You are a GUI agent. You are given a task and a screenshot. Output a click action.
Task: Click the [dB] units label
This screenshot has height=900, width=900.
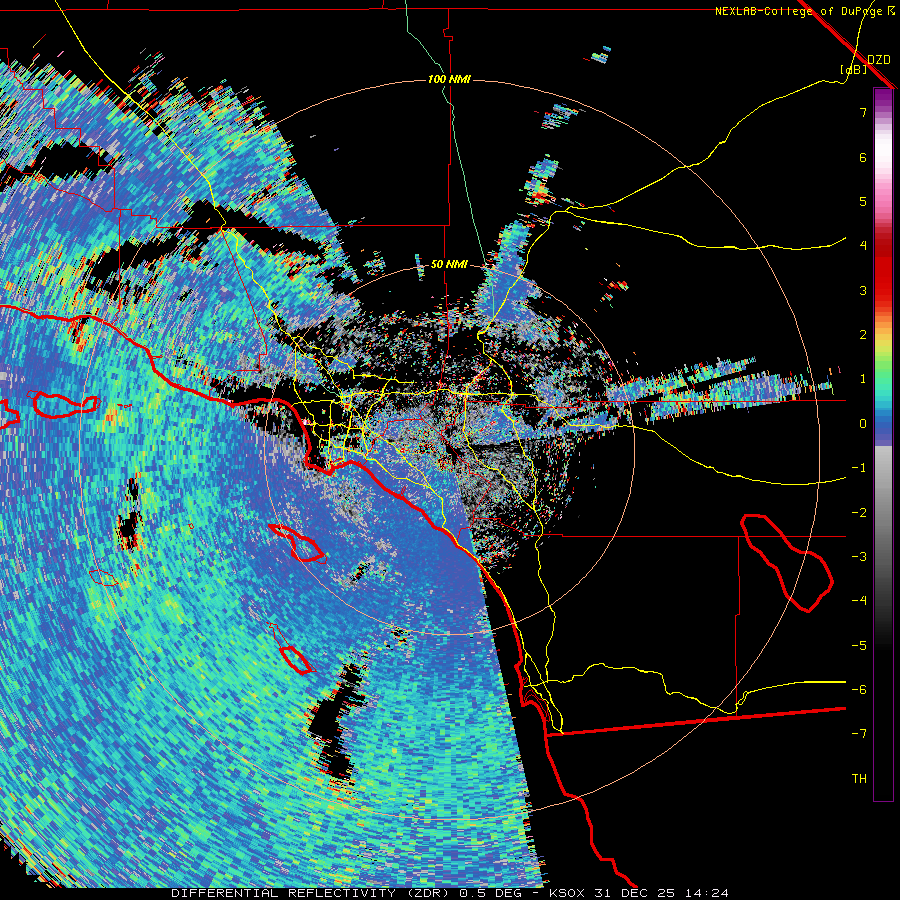pyautogui.click(x=854, y=69)
